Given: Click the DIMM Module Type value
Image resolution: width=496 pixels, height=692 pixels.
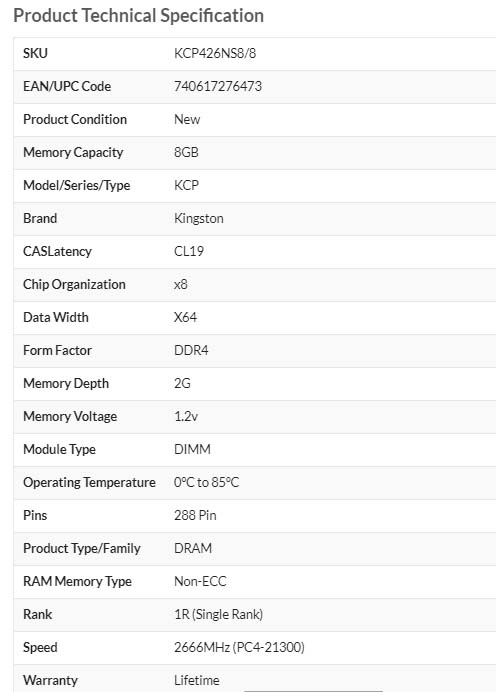Looking at the screenshot, I should click(x=192, y=449).
